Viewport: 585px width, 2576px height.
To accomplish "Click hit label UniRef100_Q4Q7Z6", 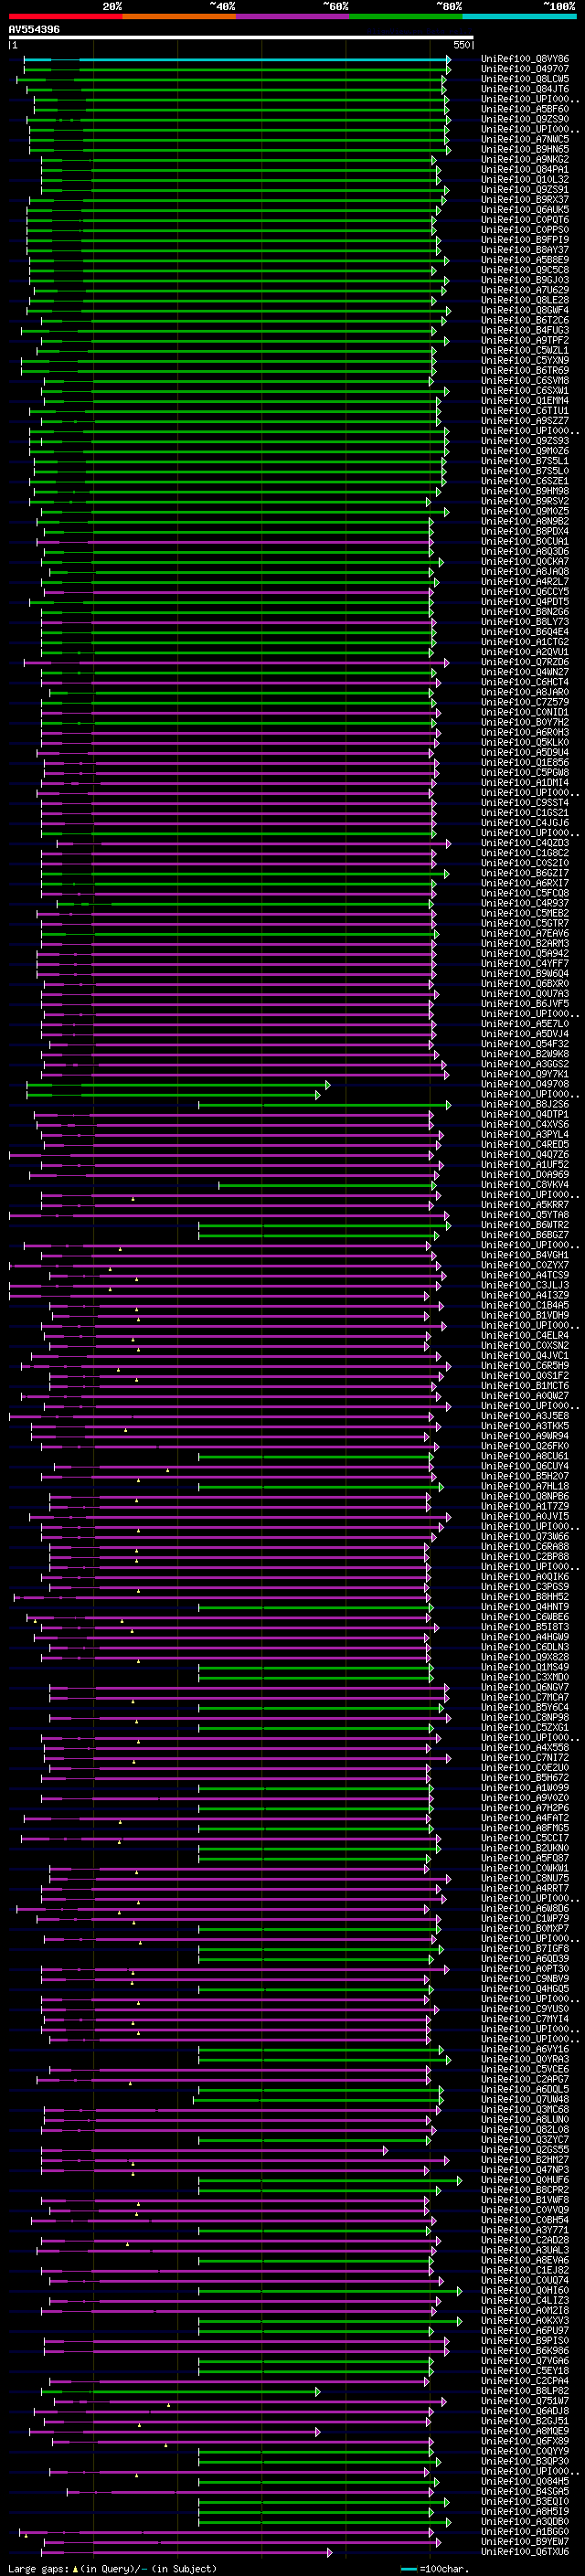I will pos(525,1154).
